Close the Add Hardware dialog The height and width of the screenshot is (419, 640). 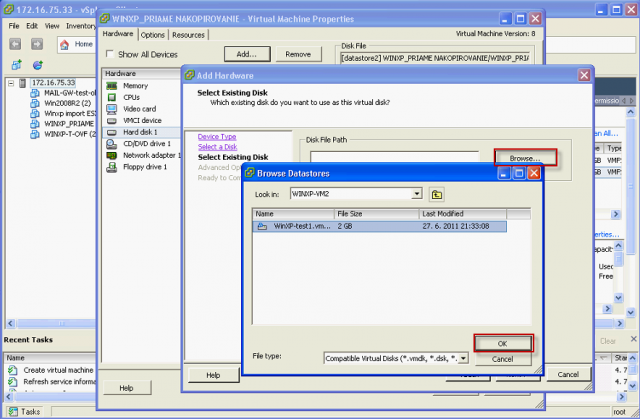584,75
